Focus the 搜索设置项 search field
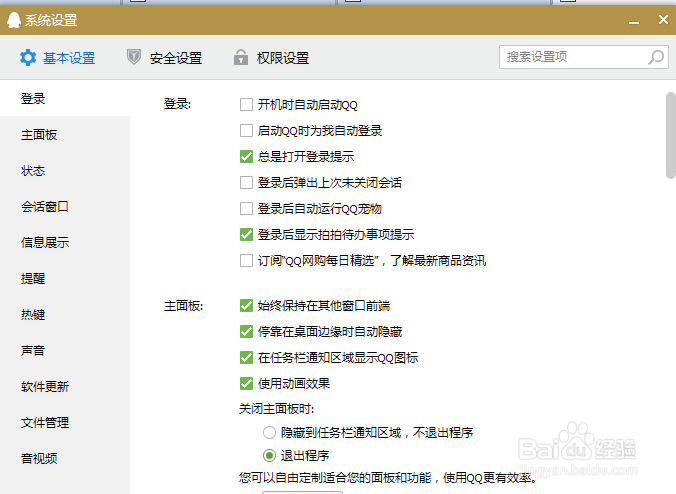The image size is (676, 494). pos(584,57)
